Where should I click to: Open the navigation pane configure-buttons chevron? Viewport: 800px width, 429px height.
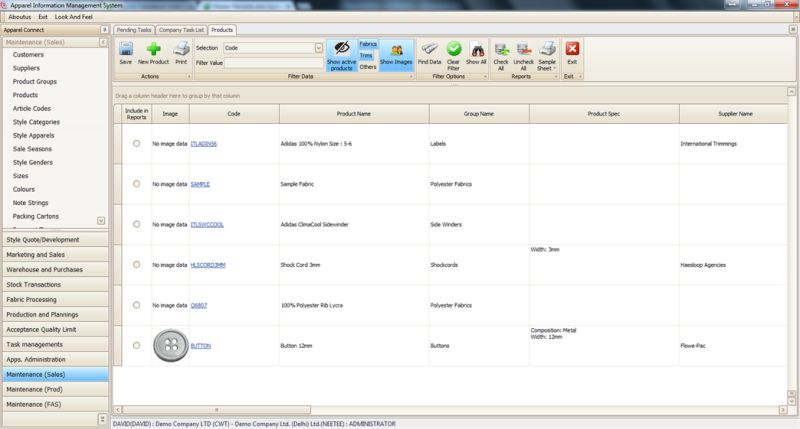click(102, 419)
